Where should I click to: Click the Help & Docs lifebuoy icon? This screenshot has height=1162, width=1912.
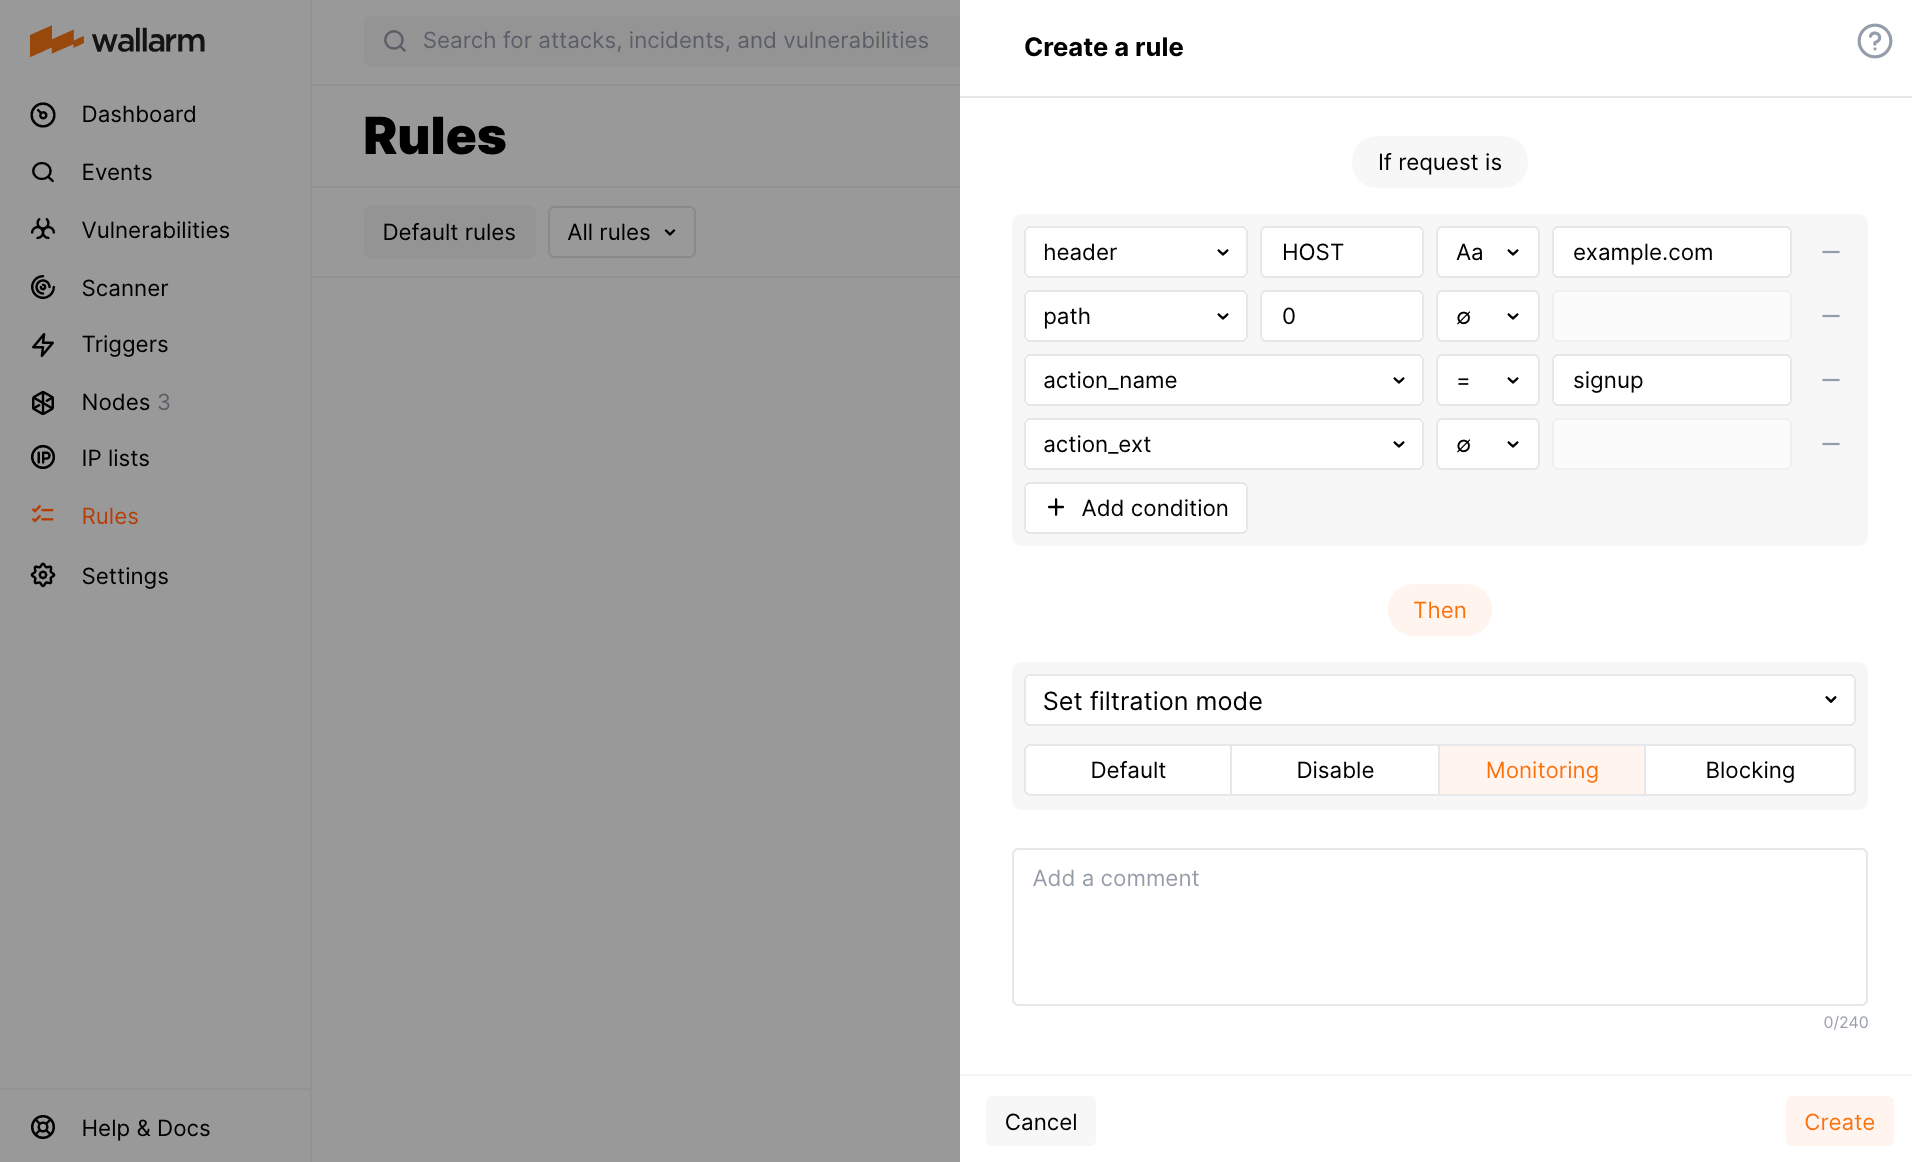[43, 1127]
